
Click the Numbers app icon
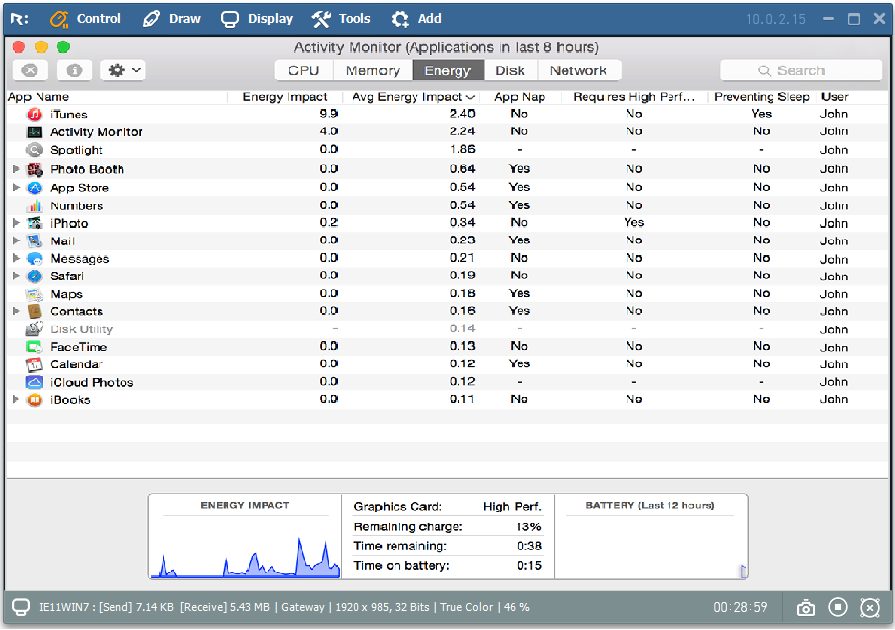35,205
